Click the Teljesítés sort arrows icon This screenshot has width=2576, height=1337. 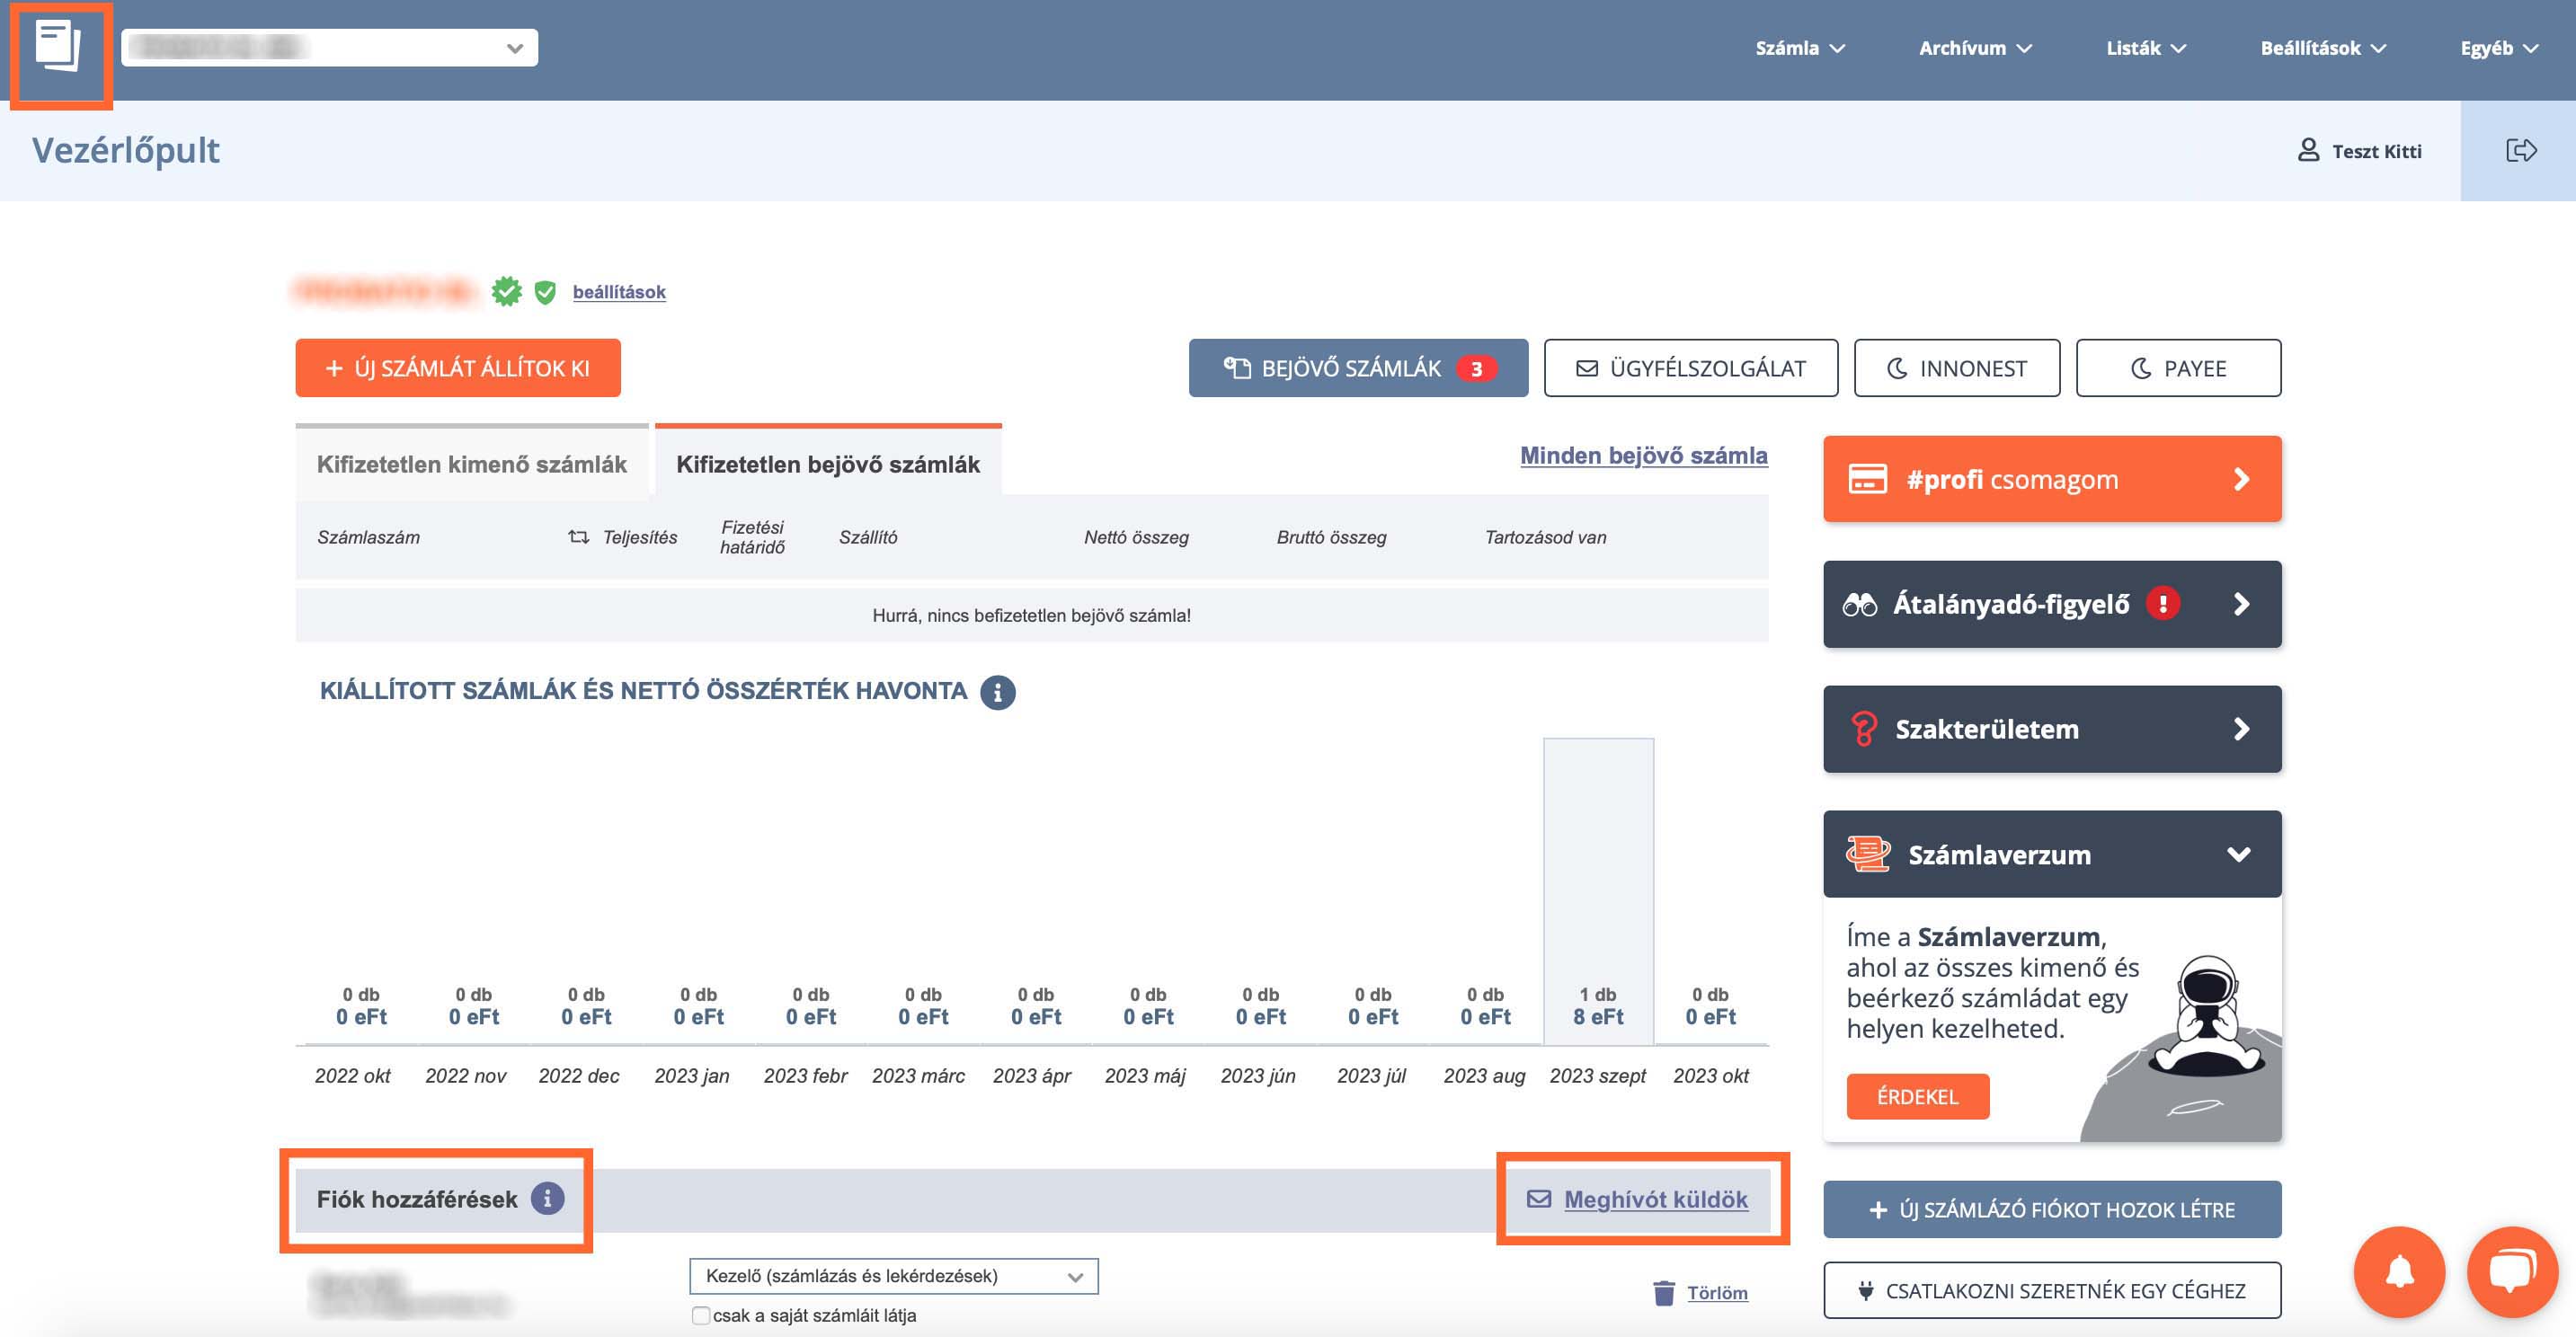tap(578, 537)
